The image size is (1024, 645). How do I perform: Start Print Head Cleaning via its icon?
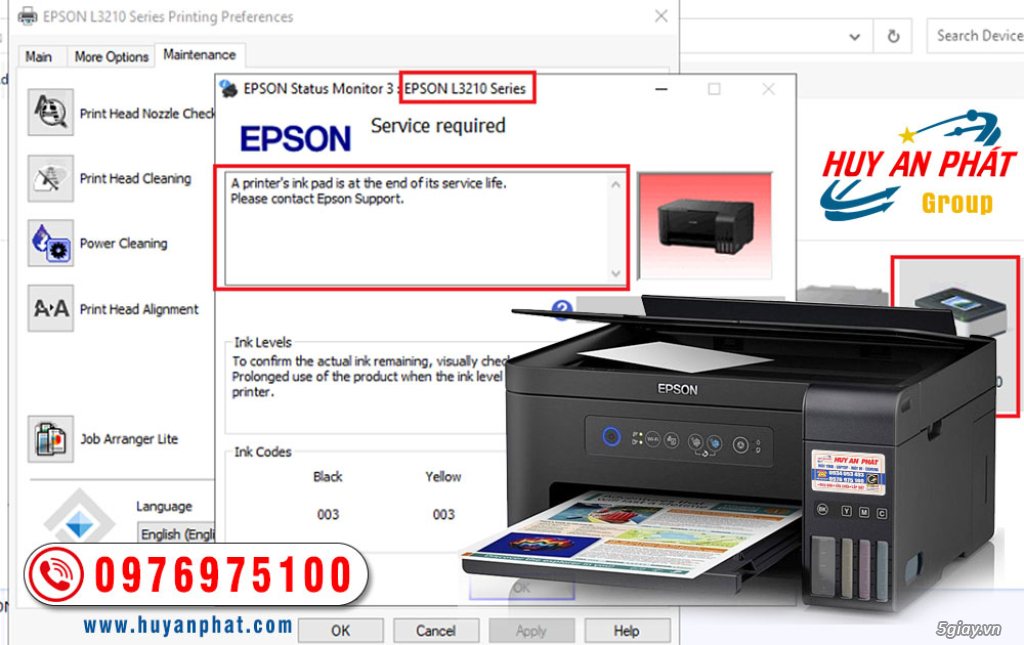tap(50, 178)
